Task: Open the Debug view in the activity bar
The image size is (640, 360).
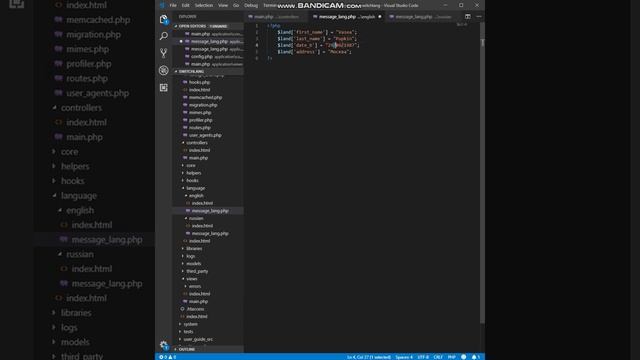Action: click(164, 70)
